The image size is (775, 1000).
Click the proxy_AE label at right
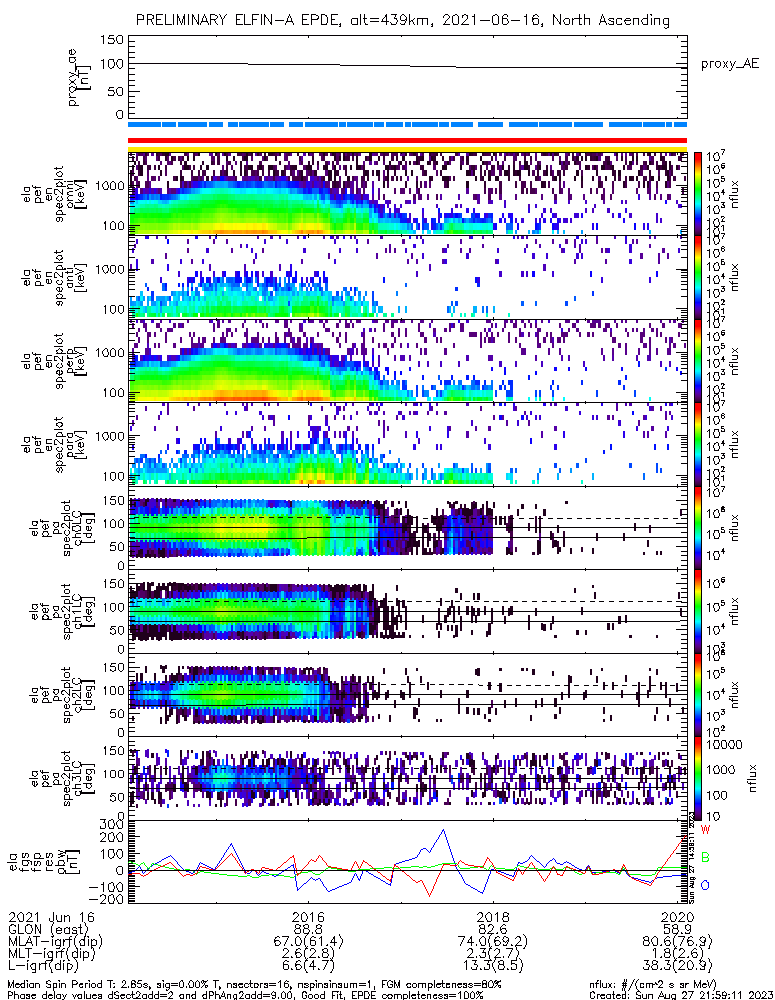730,64
